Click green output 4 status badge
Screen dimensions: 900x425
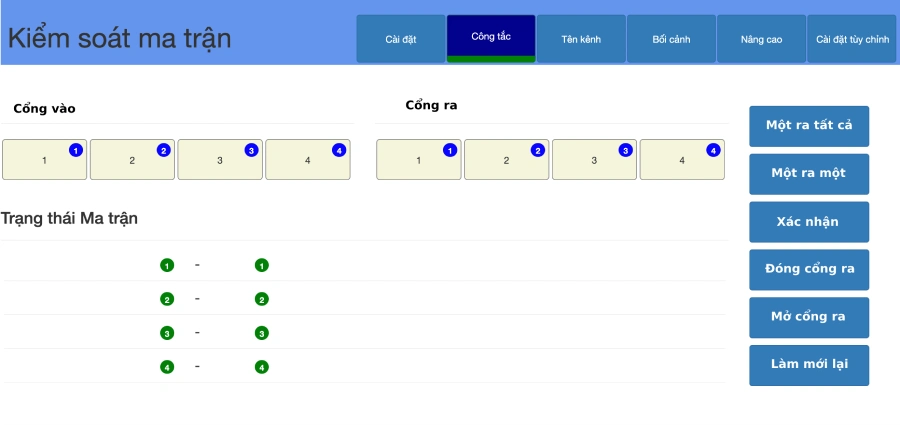[262, 367]
